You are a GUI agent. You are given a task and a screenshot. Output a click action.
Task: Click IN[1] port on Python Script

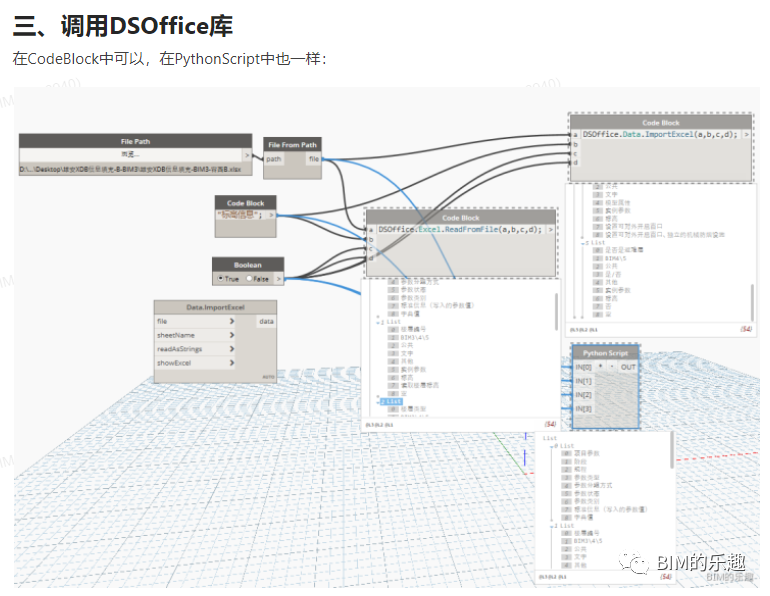coord(583,381)
